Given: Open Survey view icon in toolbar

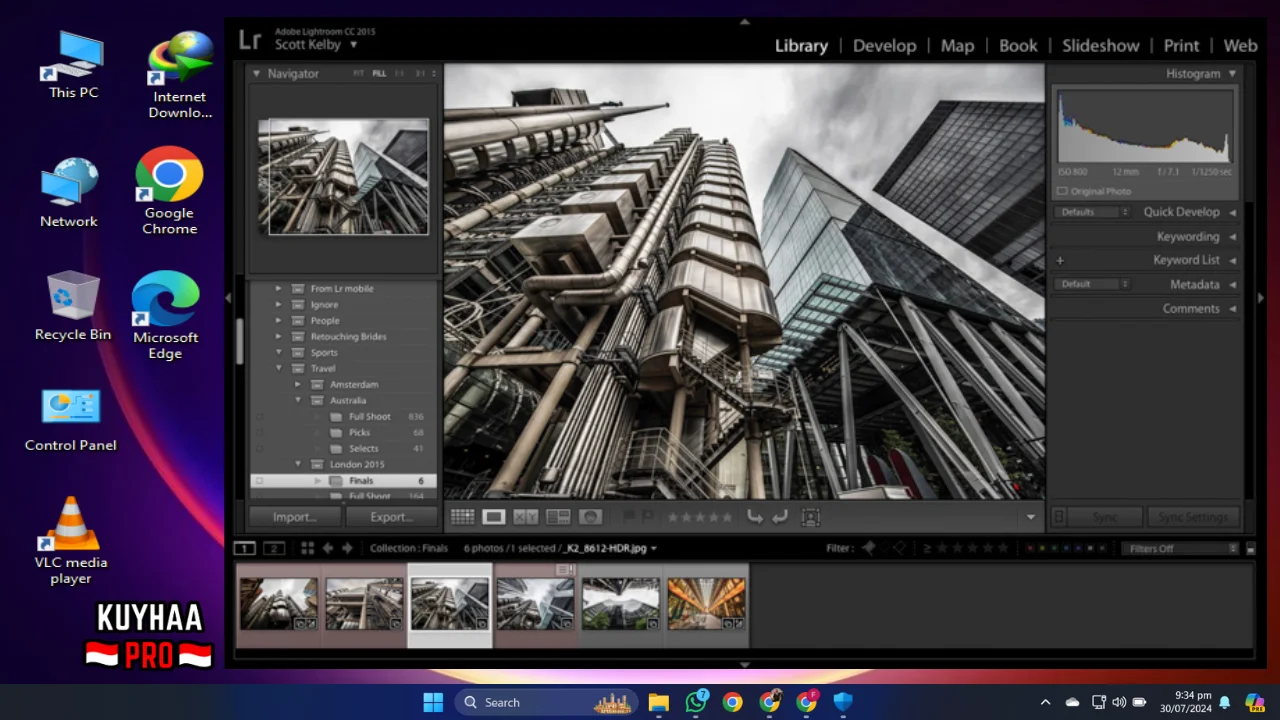Looking at the screenshot, I should 558,517.
